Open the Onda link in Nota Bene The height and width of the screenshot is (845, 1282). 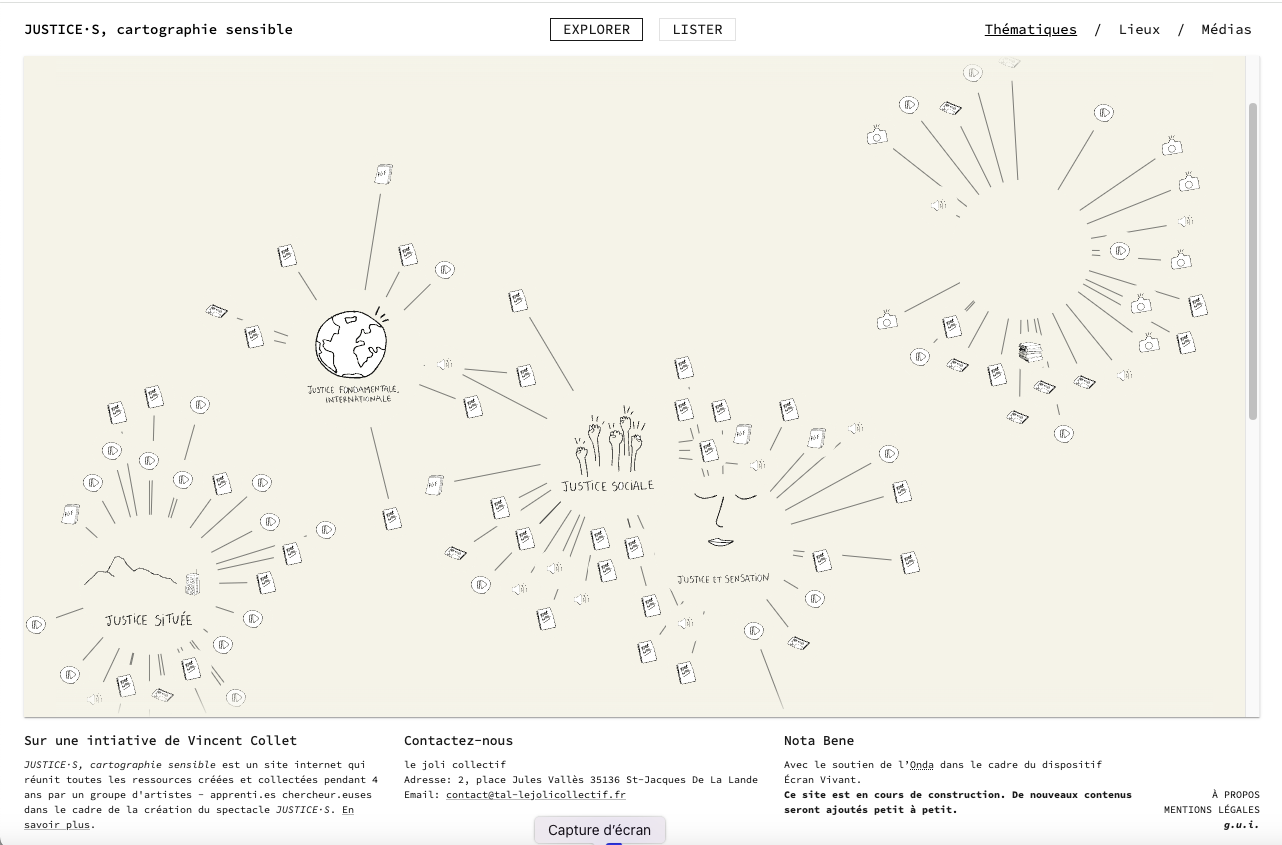click(x=921, y=765)
